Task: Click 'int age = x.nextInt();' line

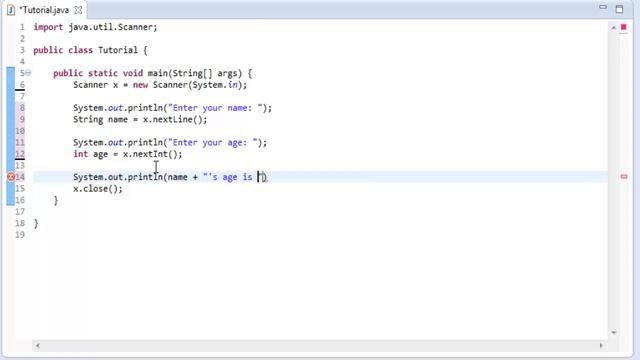Action: coord(127,154)
